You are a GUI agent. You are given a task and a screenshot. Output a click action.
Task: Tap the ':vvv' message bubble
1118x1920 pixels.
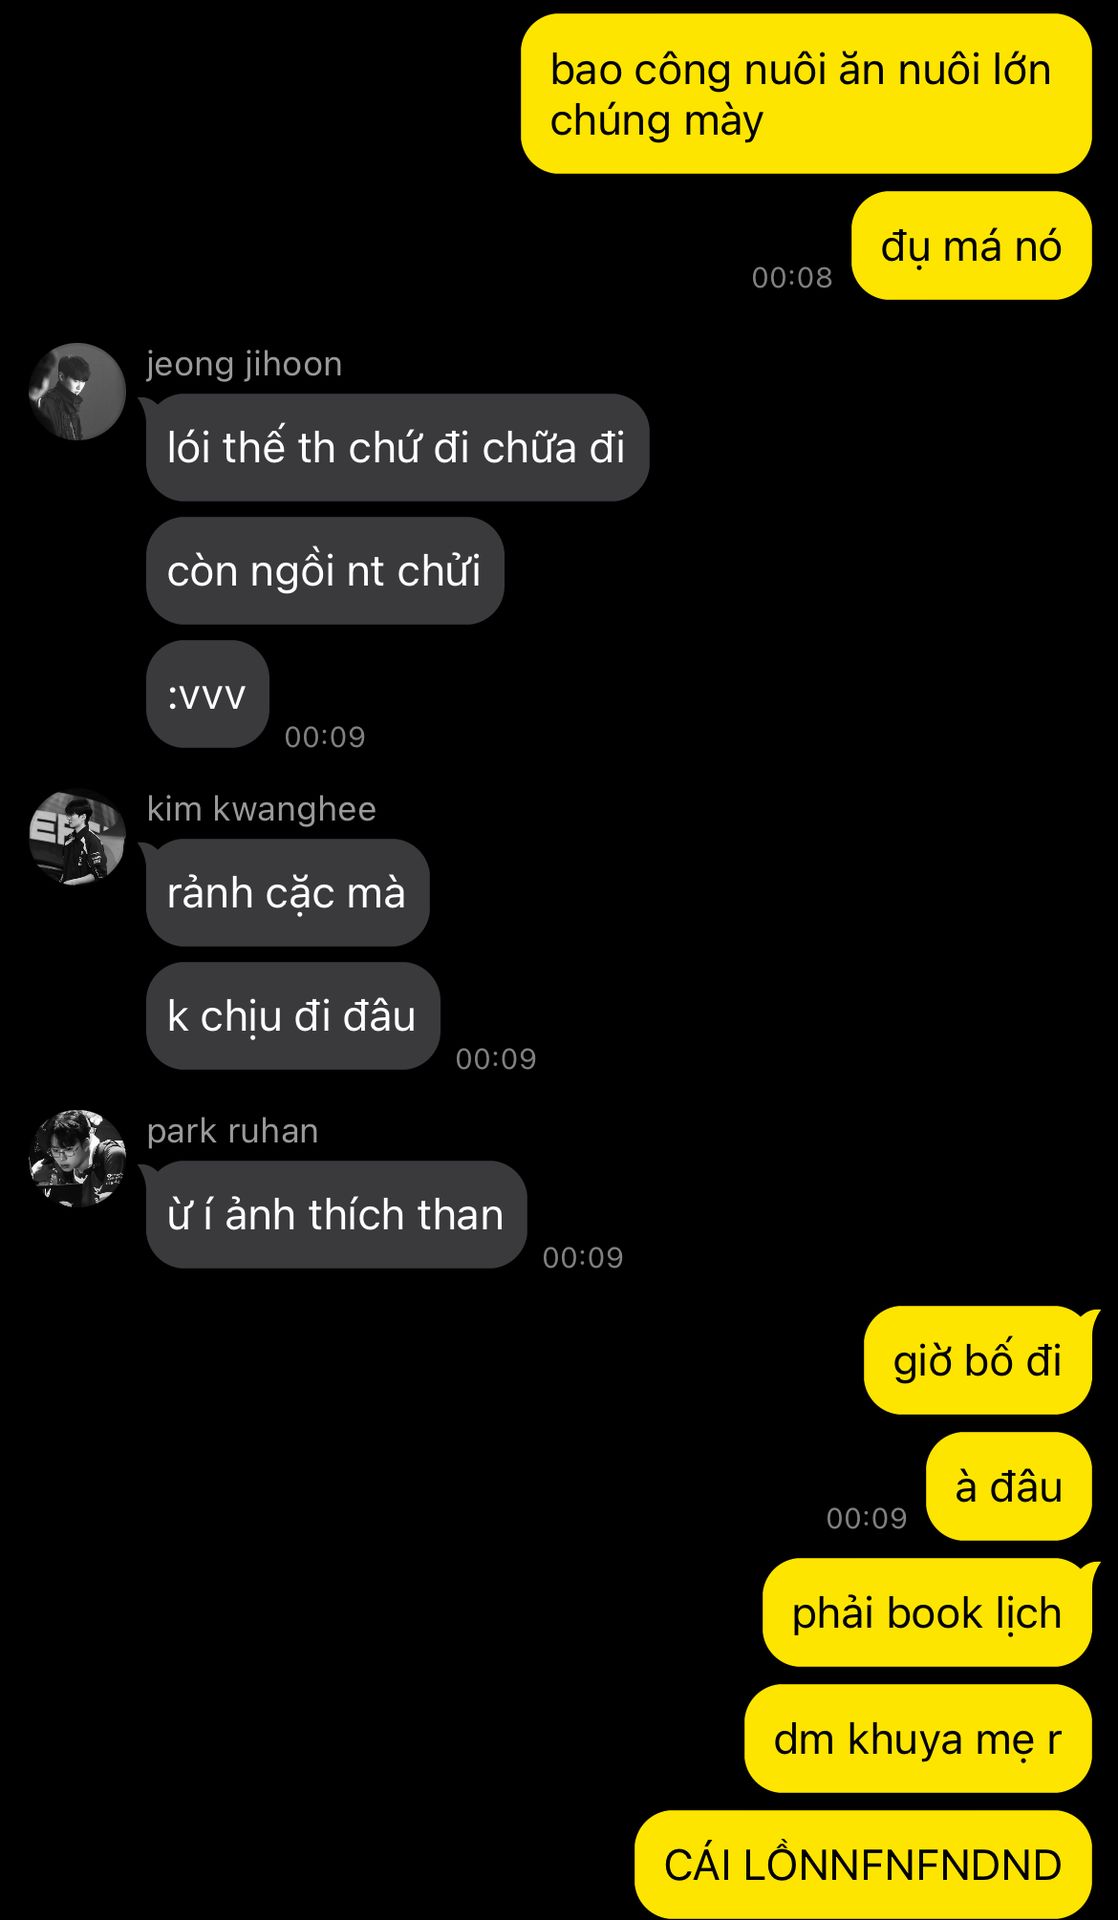(207, 694)
